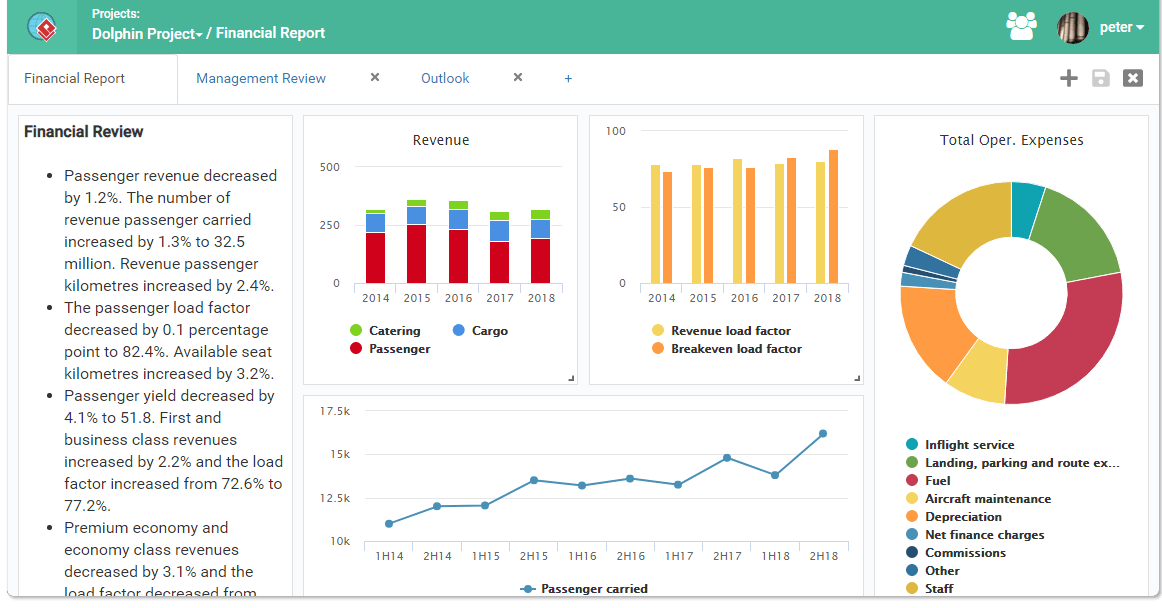The height and width of the screenshot is (608, 1162).
Task: Toggle the Passenger carried legend
Action: [584, 589]
